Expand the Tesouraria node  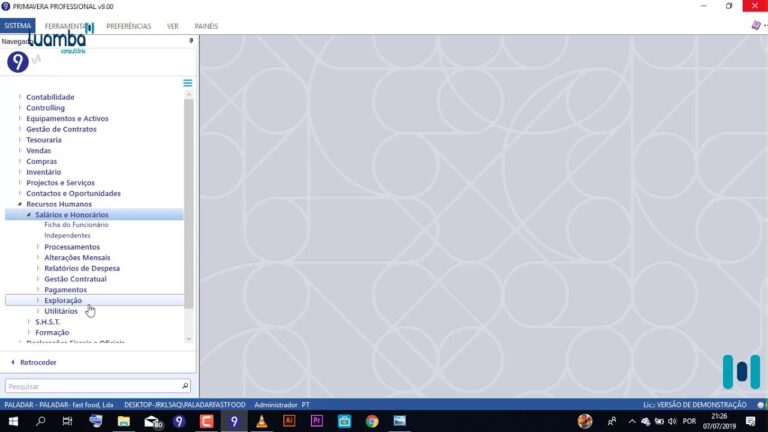[20, 140]
